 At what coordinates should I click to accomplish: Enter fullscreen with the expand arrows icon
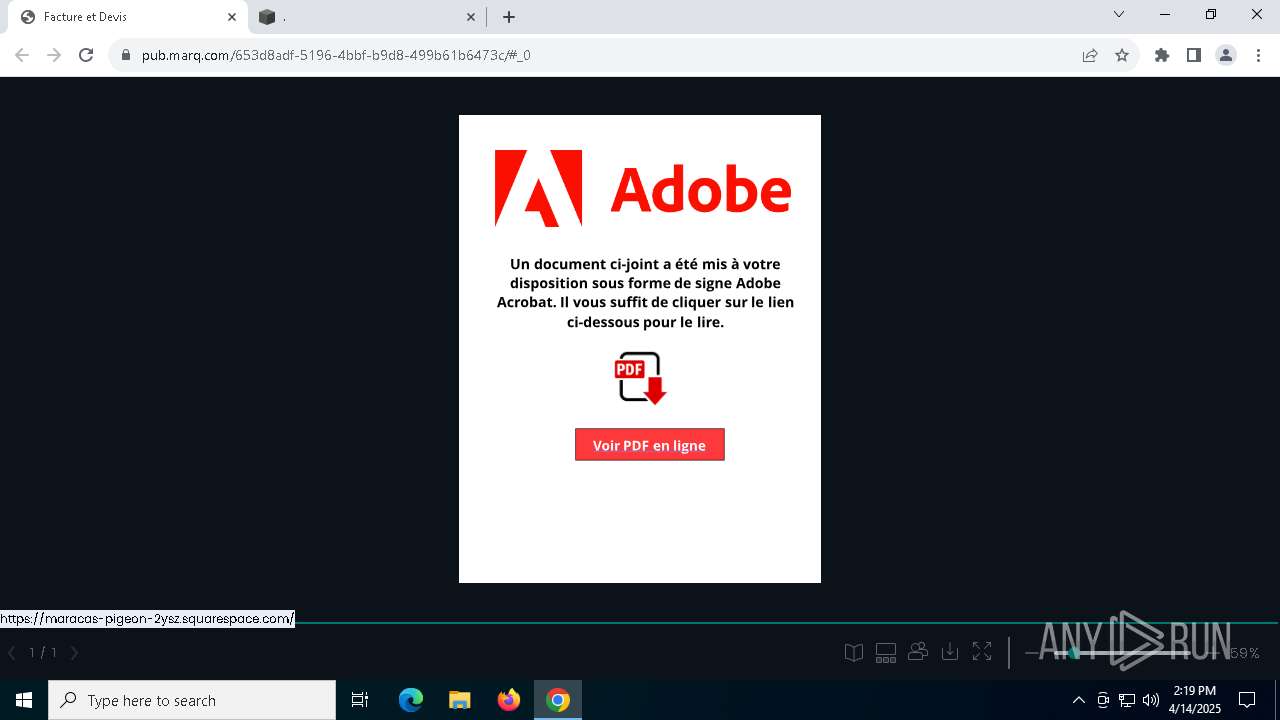click(982, 652)
